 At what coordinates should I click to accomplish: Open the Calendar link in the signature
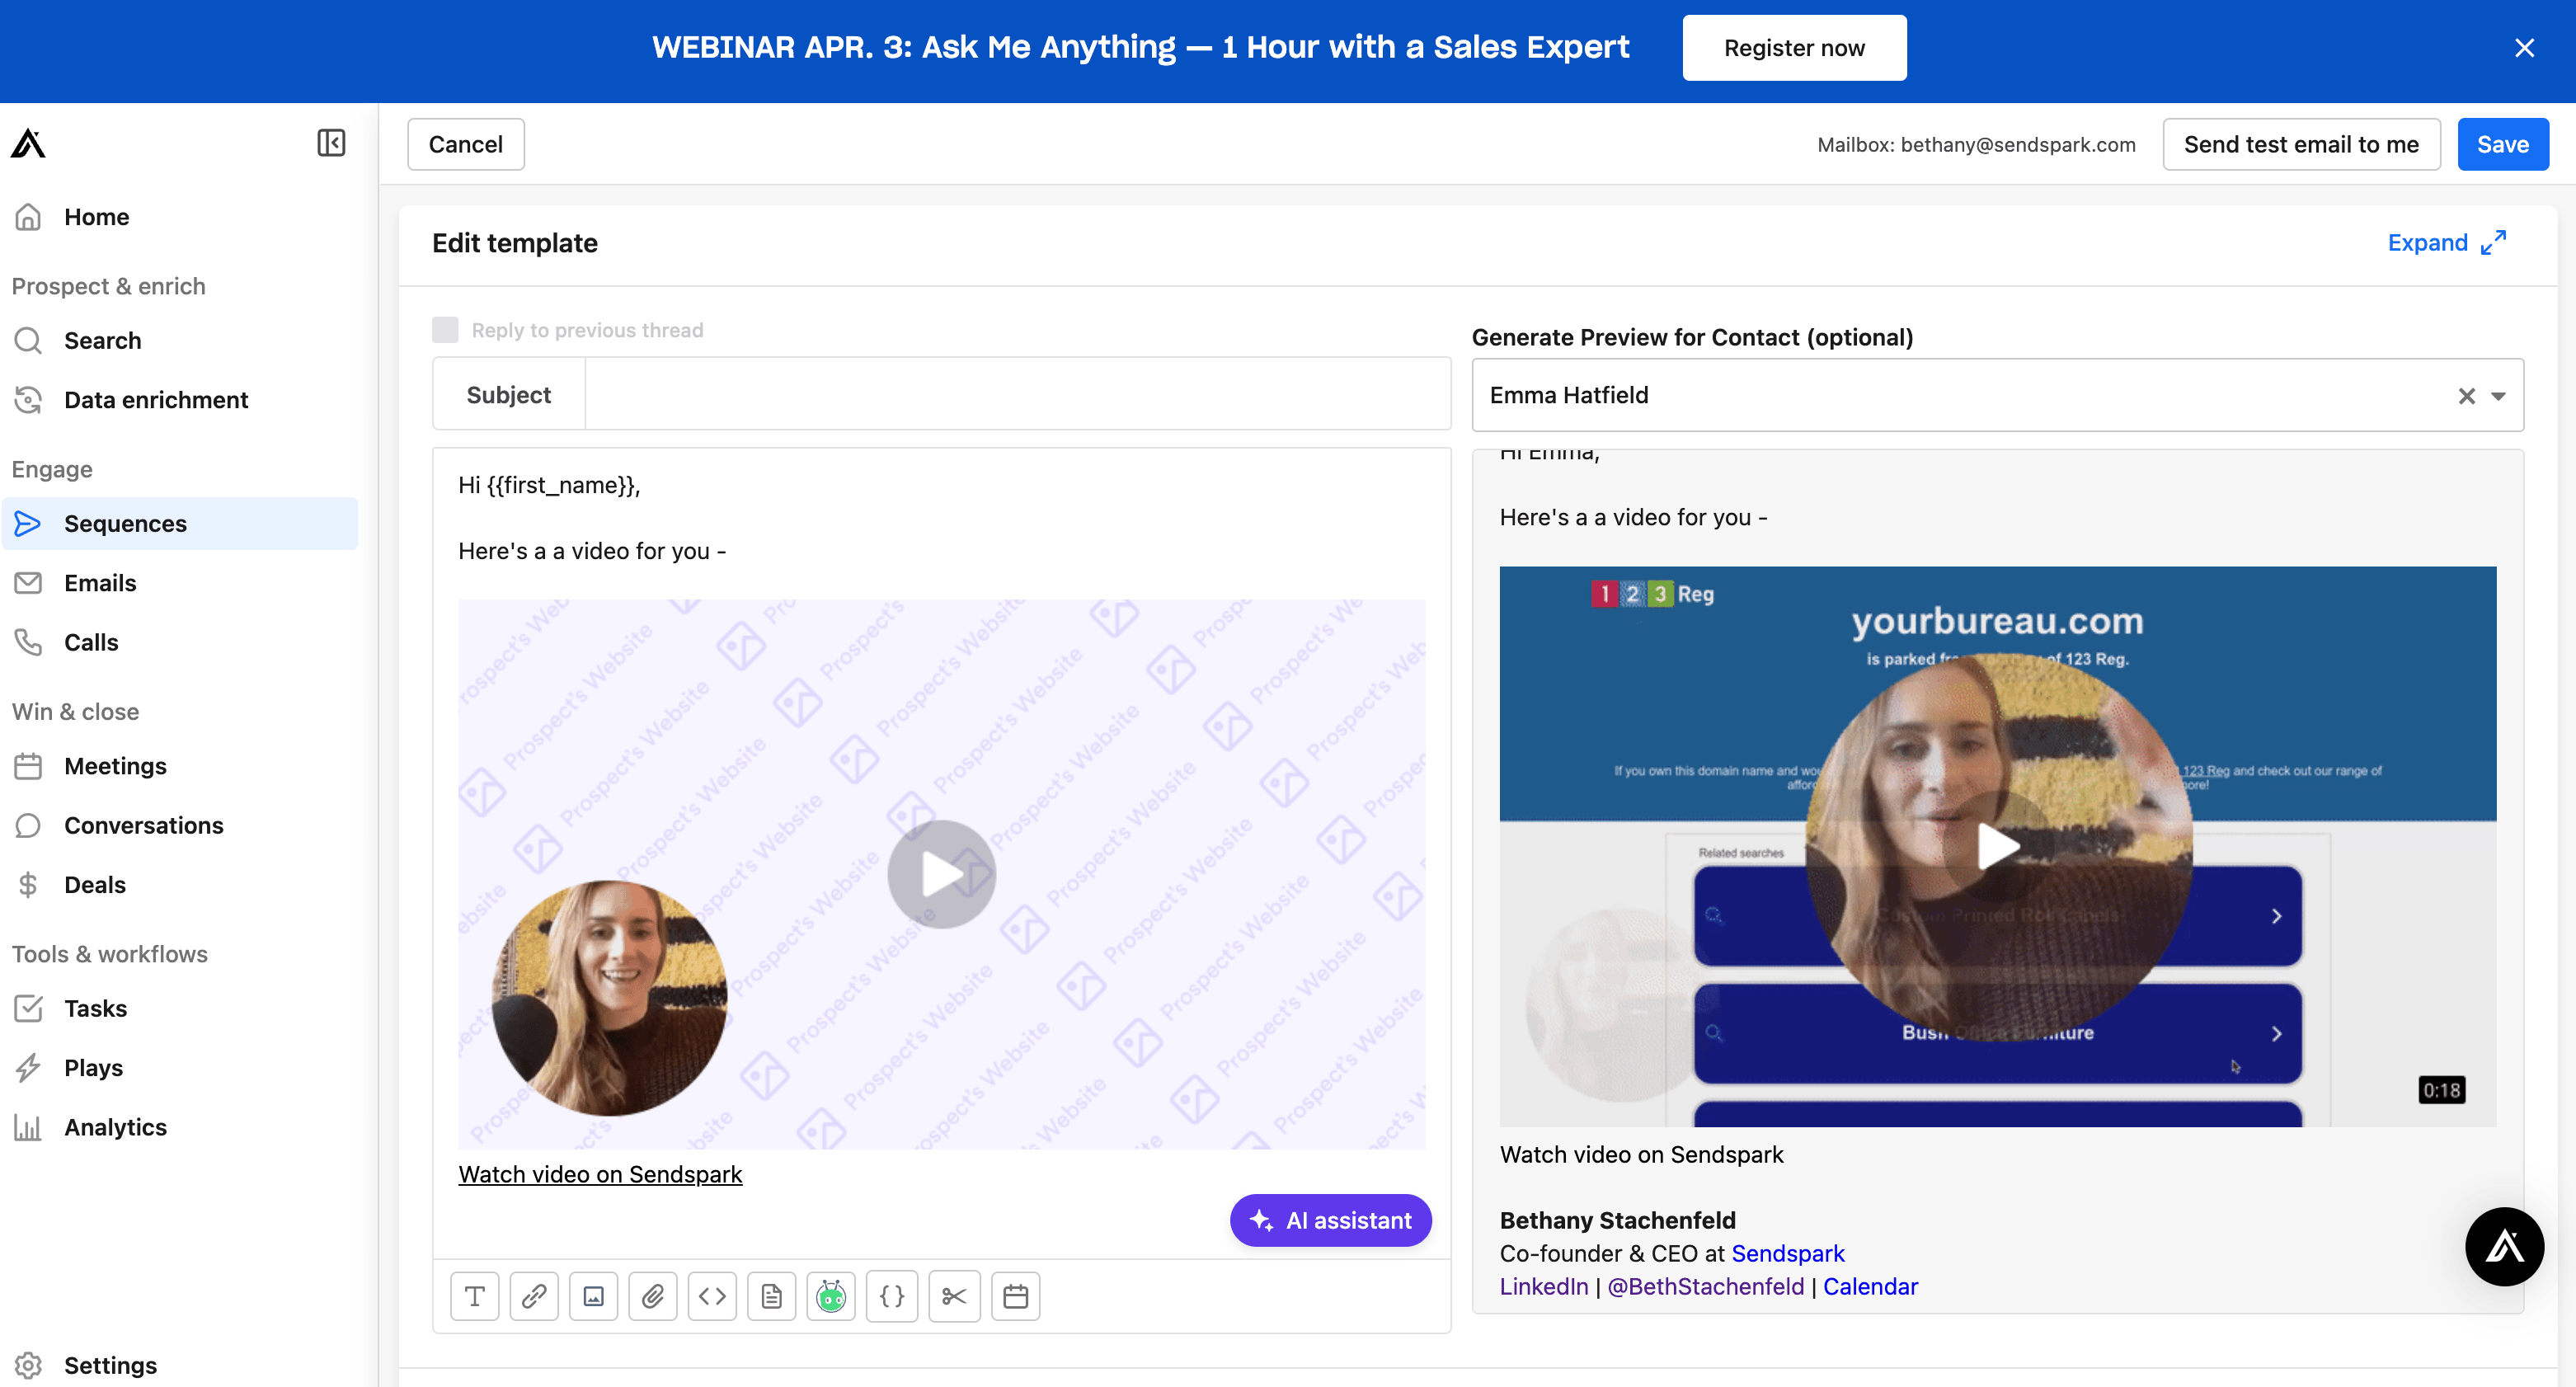[x=1870, y=1286]
